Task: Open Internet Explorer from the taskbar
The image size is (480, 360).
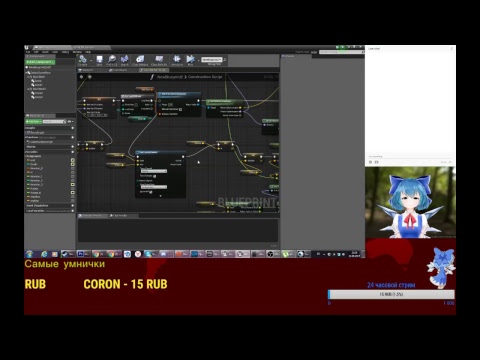Action: point(44,254)
